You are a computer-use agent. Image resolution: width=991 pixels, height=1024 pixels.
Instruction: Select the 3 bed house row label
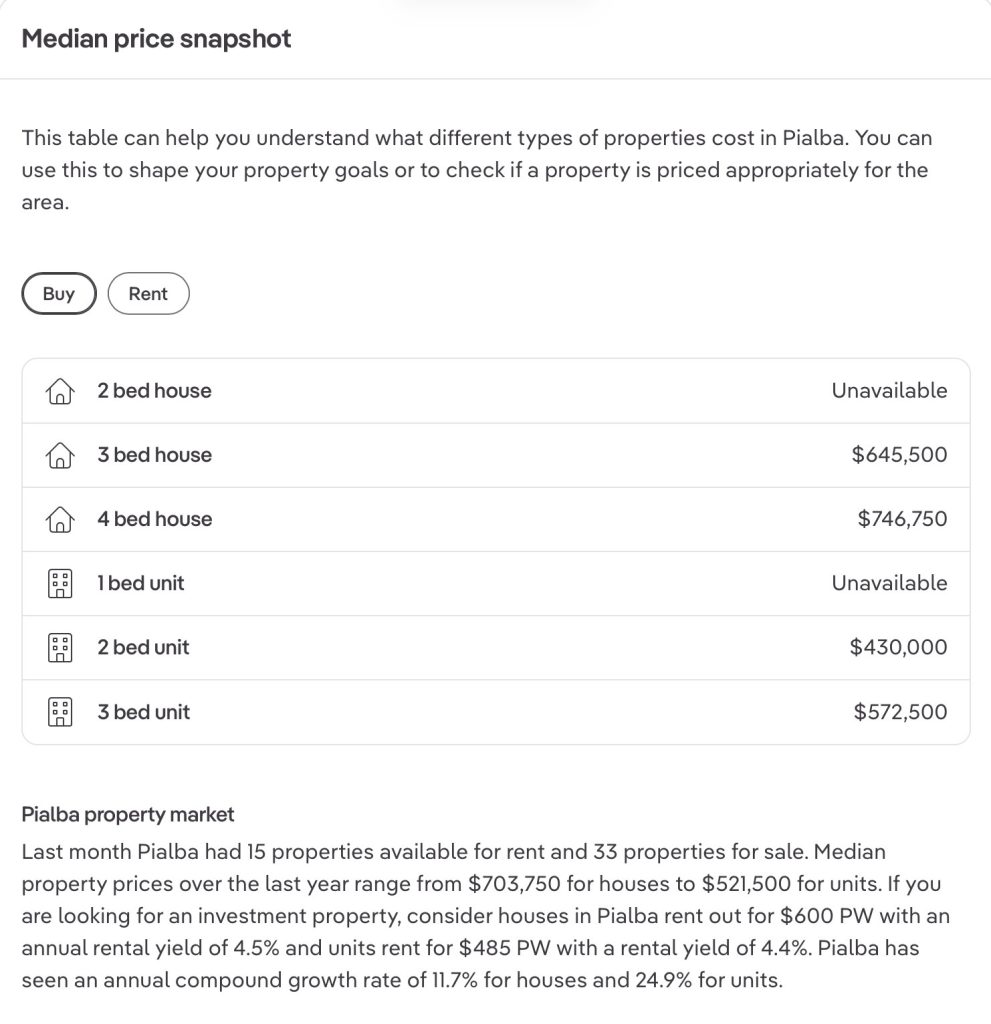(154, 455)
